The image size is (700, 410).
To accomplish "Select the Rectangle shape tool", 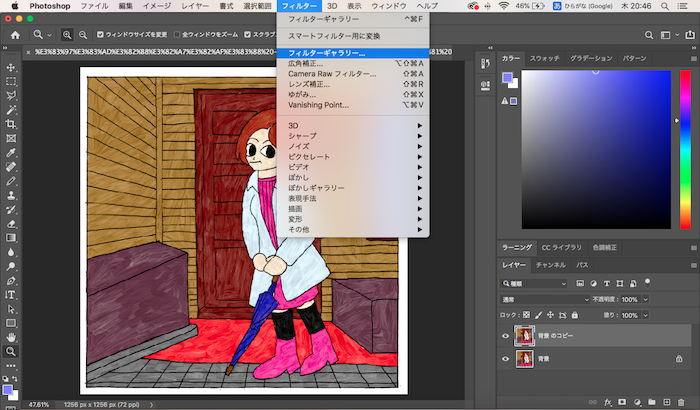I will pos(11,323).
